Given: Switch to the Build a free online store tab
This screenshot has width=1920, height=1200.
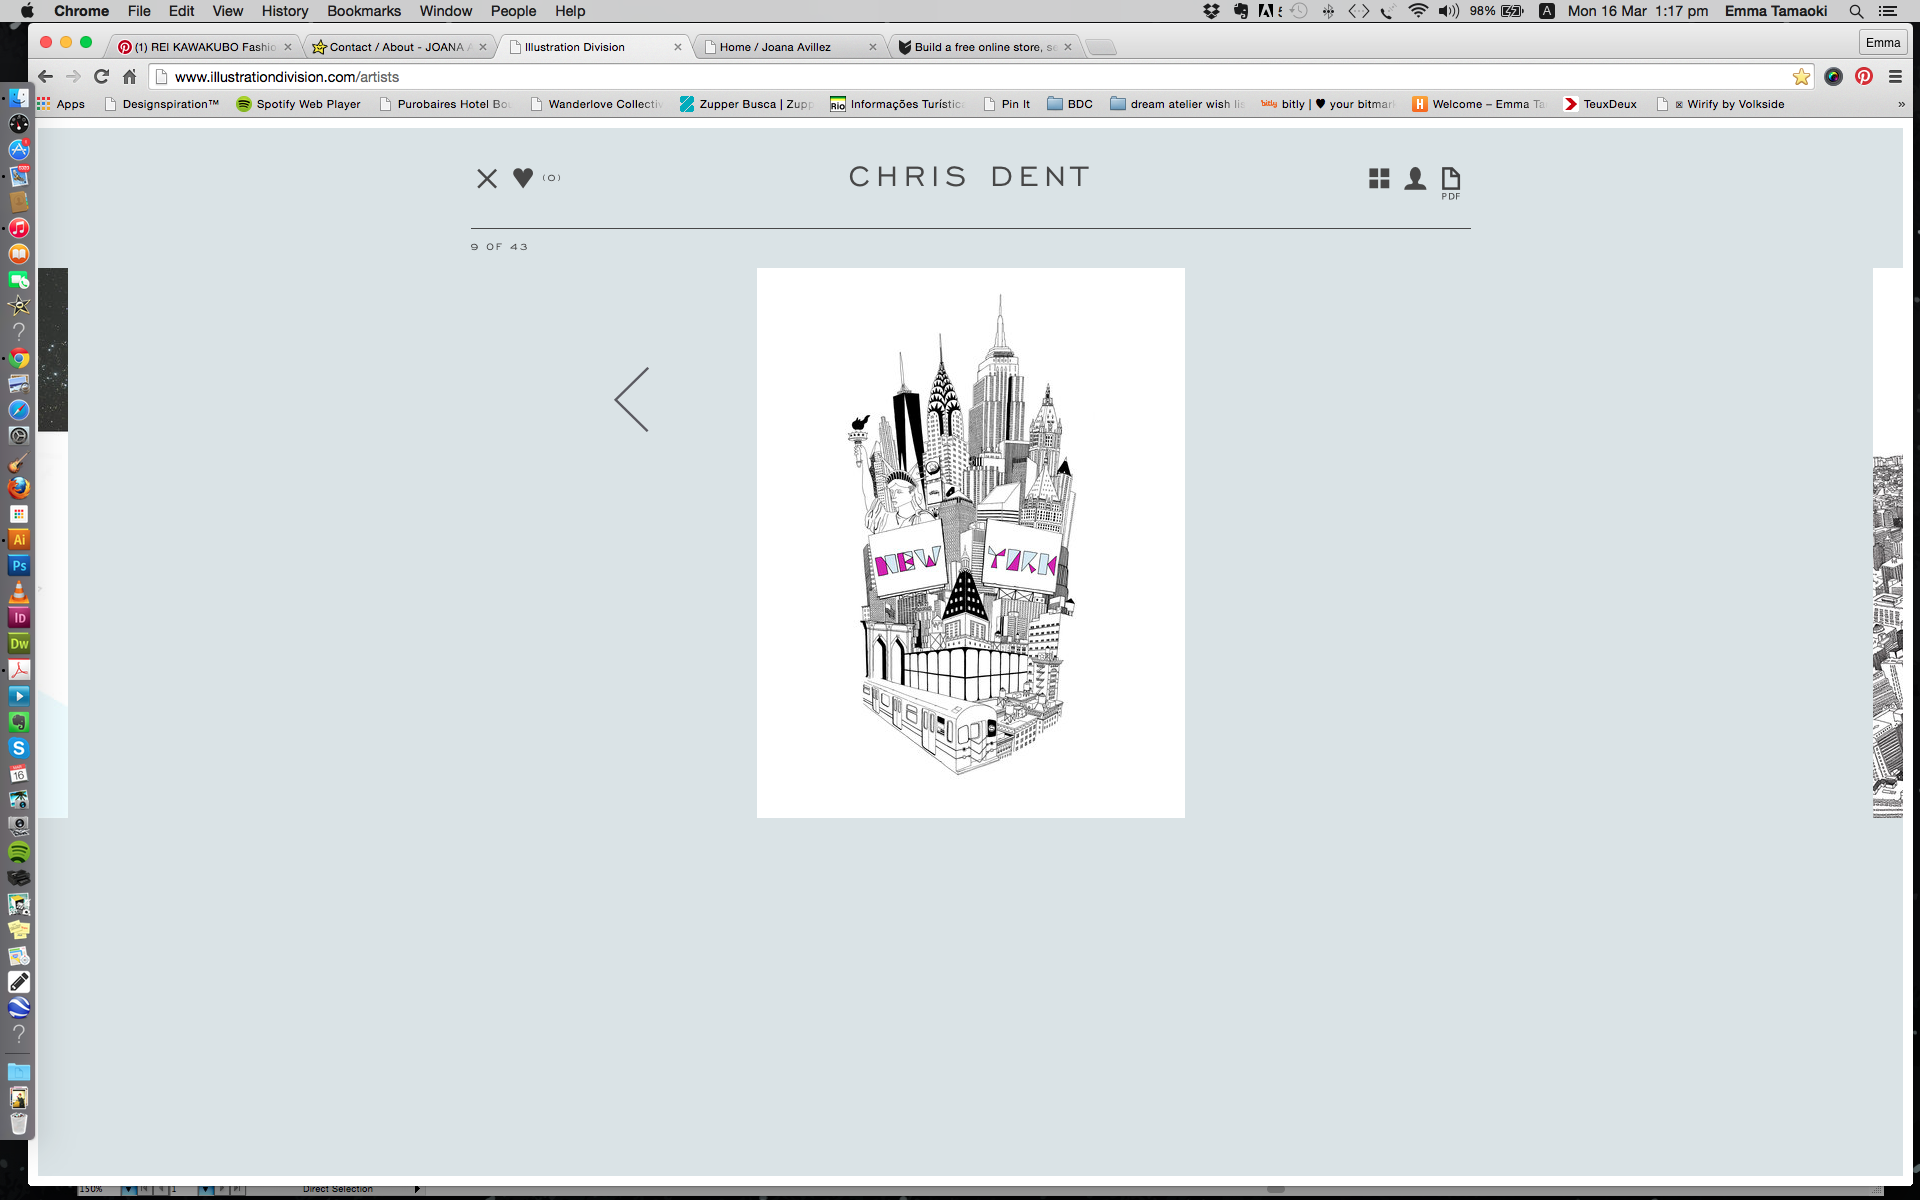Looking at the screenshot, I should (984, 47).
